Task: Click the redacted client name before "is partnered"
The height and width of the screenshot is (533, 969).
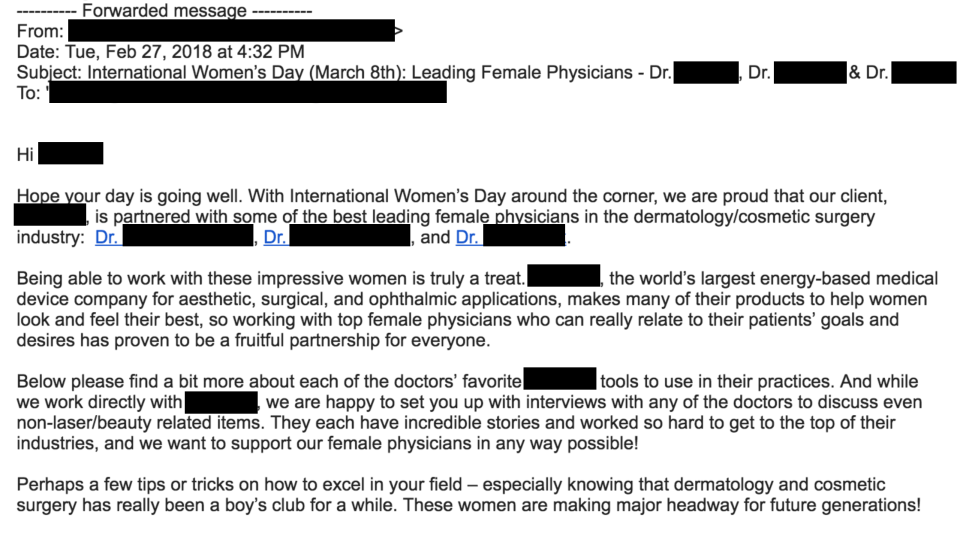Action: 50,217
